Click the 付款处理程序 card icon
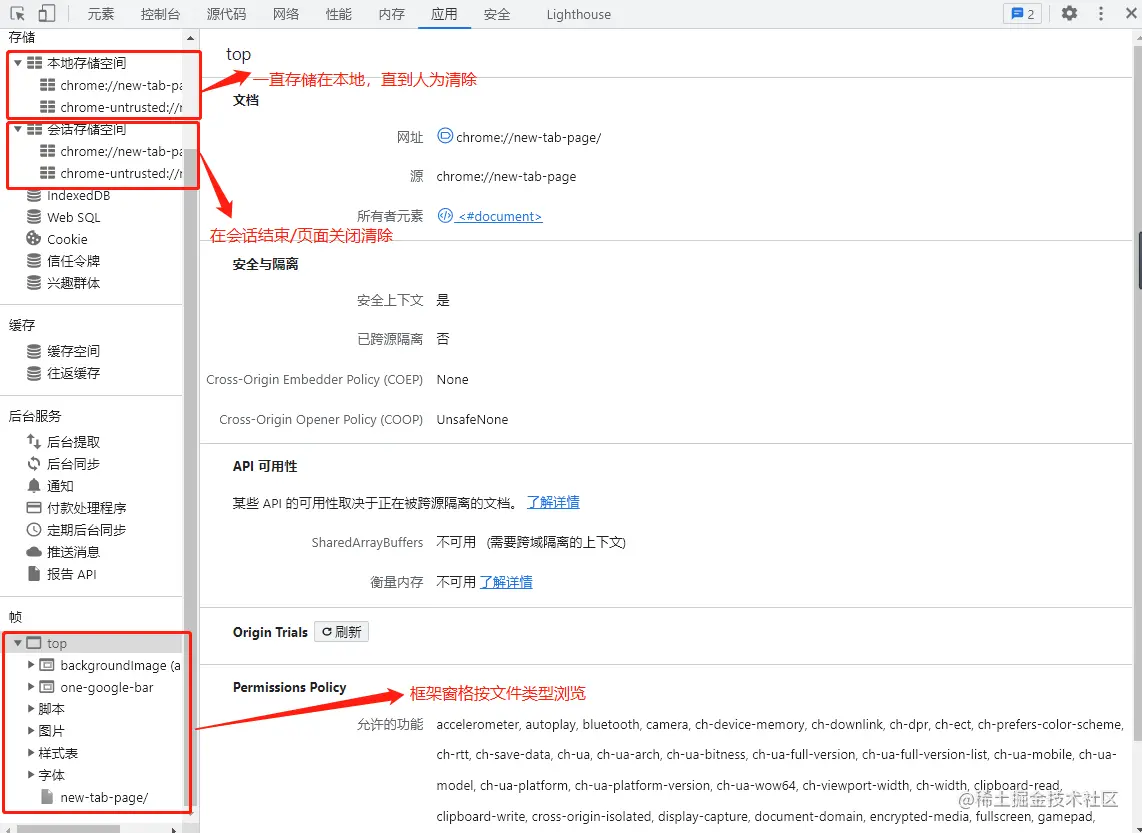The image size is (1142, 833). (x=34, y=508)
